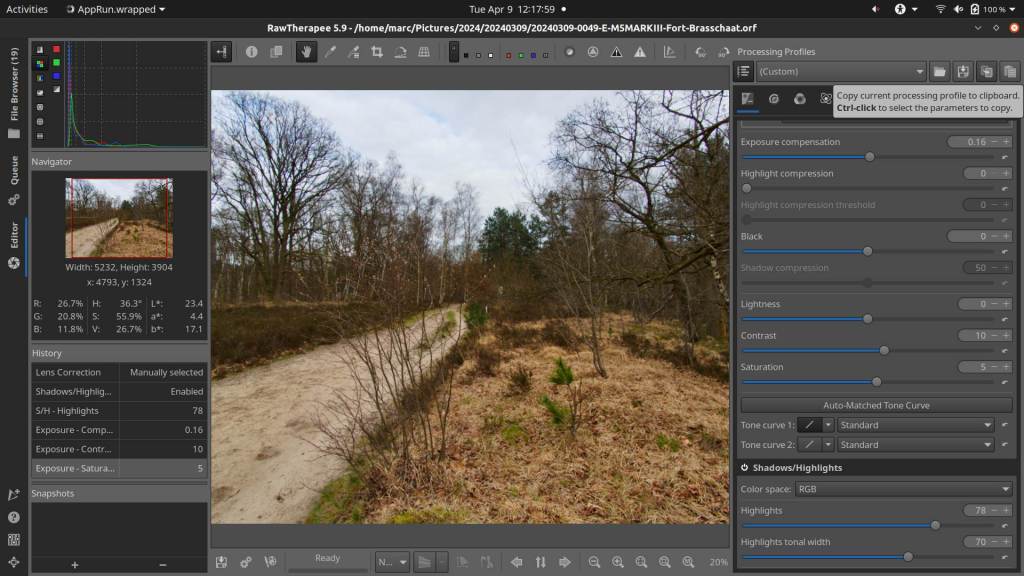Save current processing profile
Screen dimensions: 1024x576
tap(963, 71)
